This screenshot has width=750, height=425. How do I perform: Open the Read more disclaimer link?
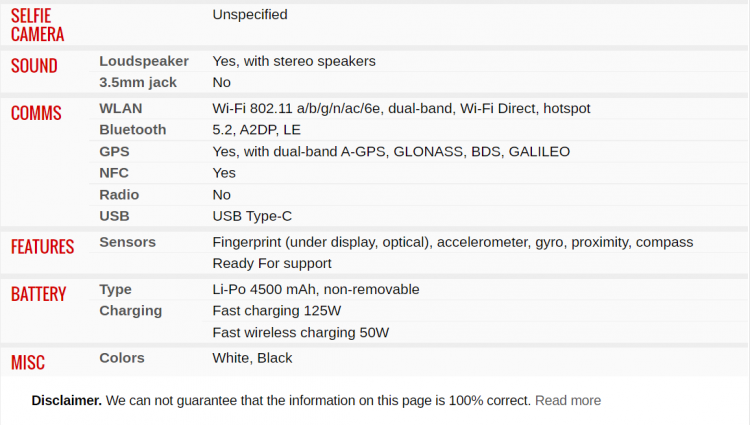568,400
